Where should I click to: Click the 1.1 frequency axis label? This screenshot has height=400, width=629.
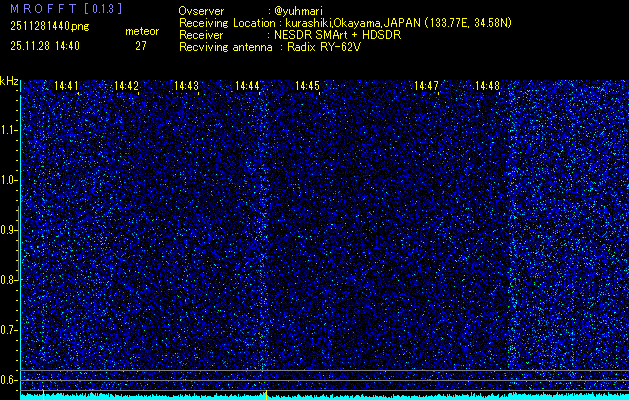pos(8,130)
